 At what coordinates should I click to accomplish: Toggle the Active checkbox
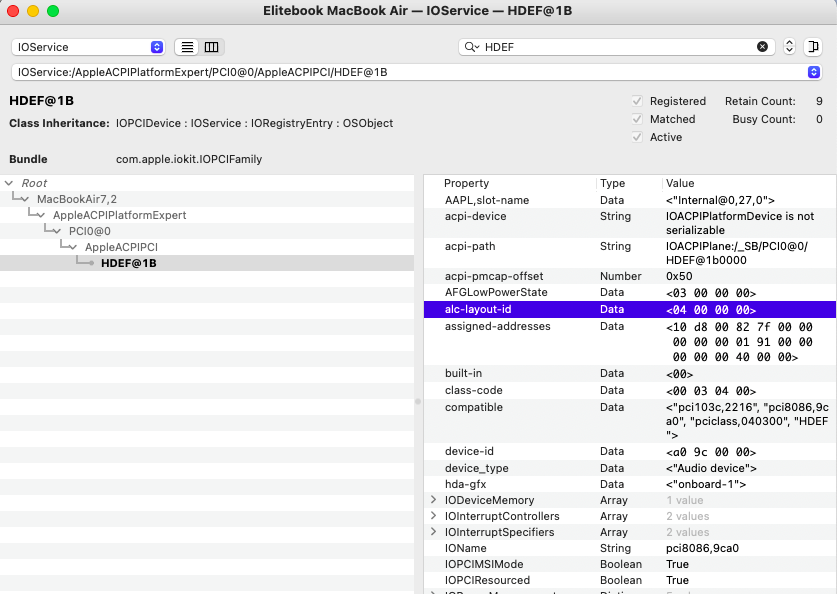point(637,137)
